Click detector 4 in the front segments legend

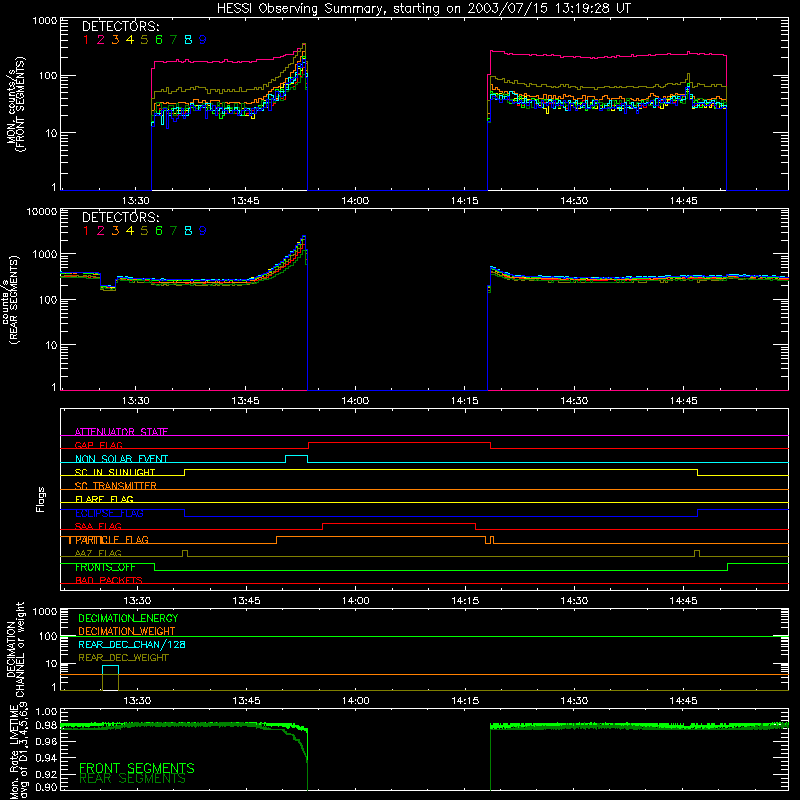[130, 40]
